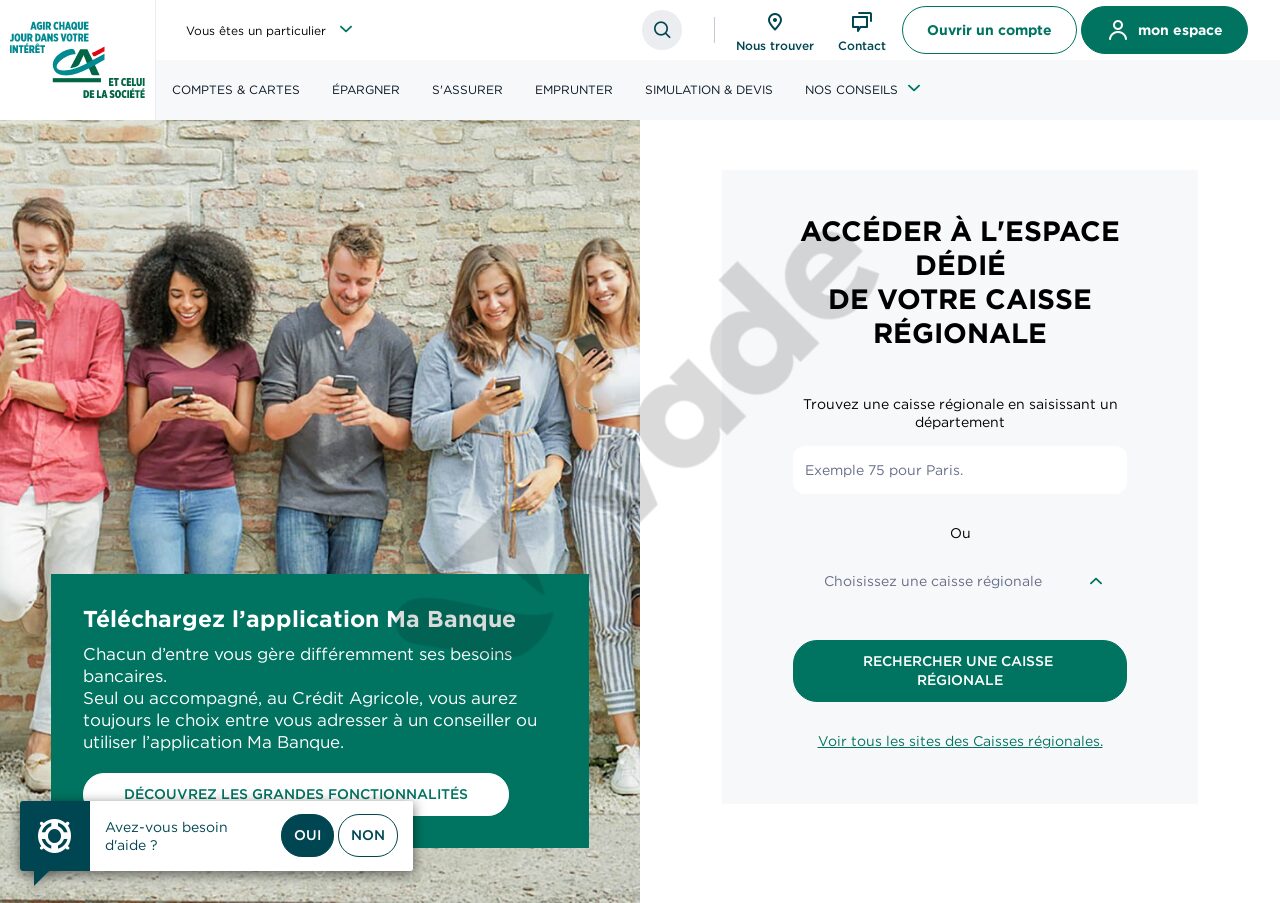This screenshot has height=903, width=1280.
Task: Click the user icon in mon espace
Action: (1118, 30)
